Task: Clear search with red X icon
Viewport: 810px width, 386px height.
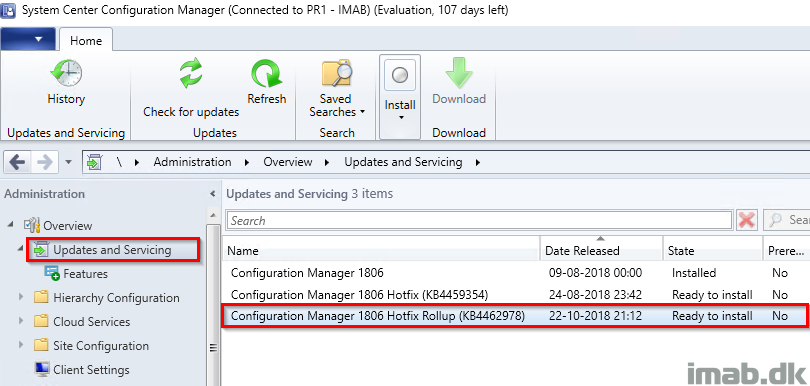Action: click(747, 221)
